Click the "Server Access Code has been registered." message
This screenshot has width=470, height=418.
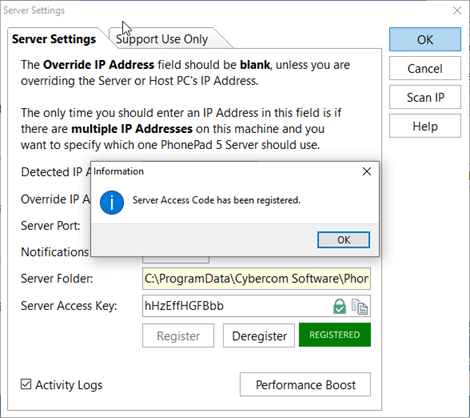216,200
